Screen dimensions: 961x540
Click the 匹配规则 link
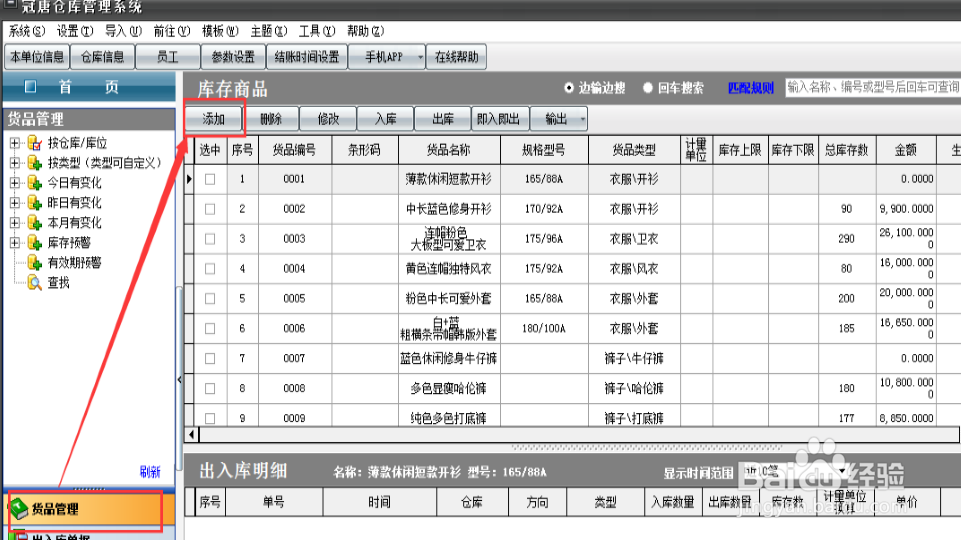click(751, 88)
